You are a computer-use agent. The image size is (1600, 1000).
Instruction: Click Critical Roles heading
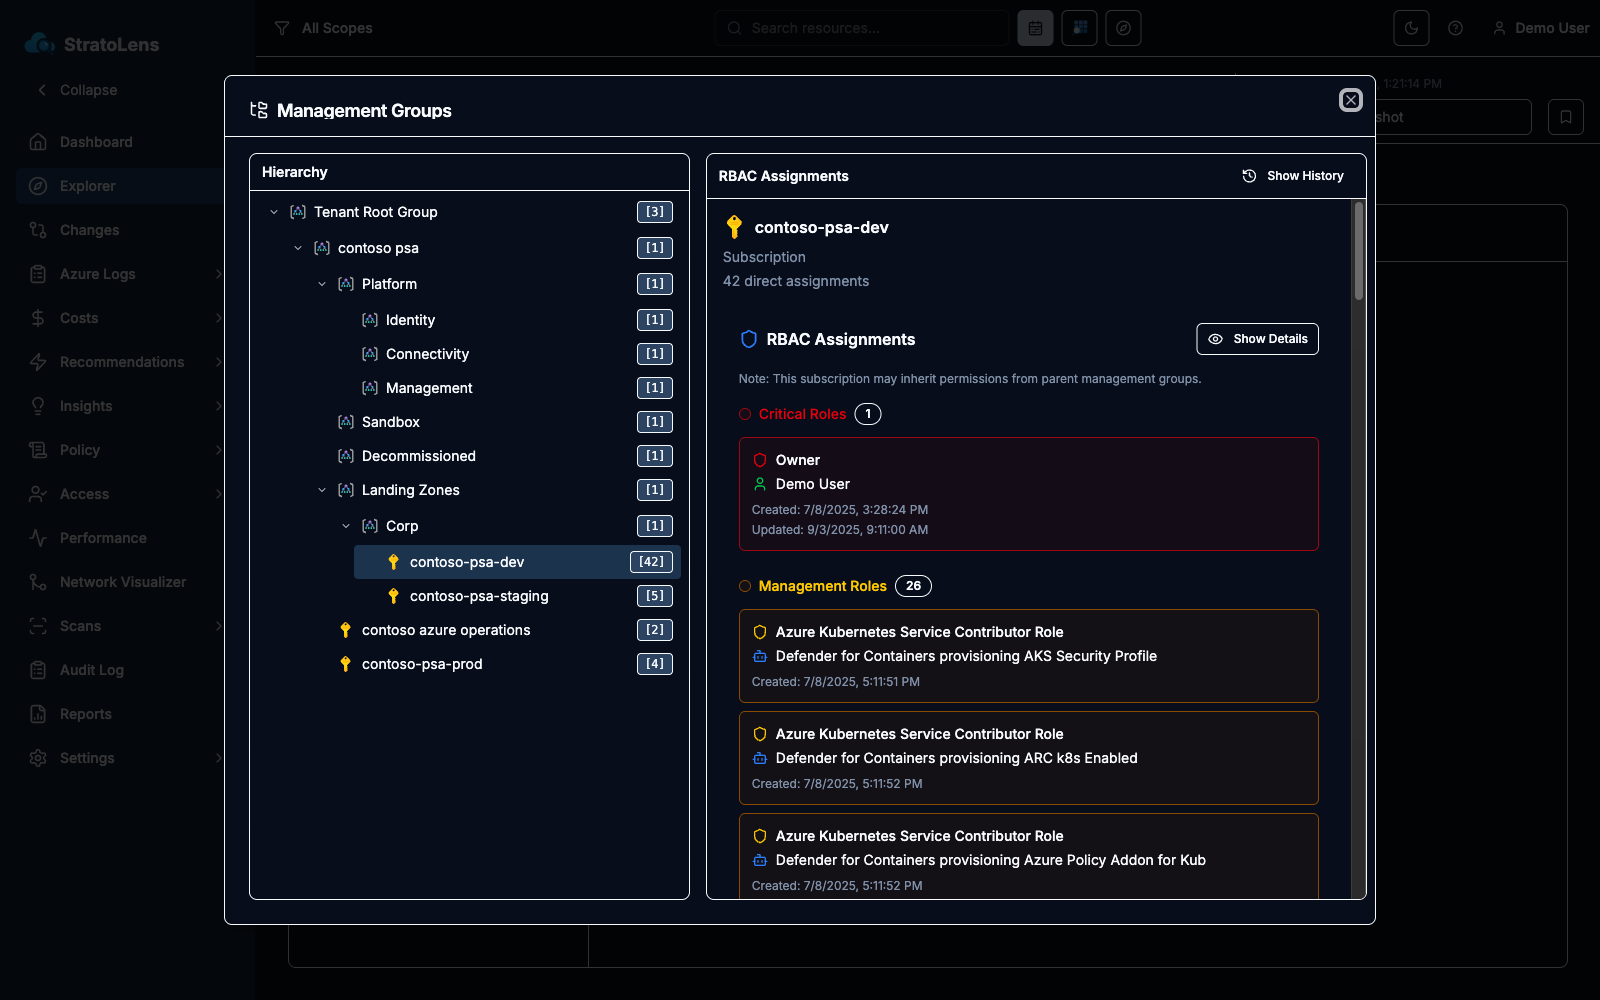tap(802, 414)
